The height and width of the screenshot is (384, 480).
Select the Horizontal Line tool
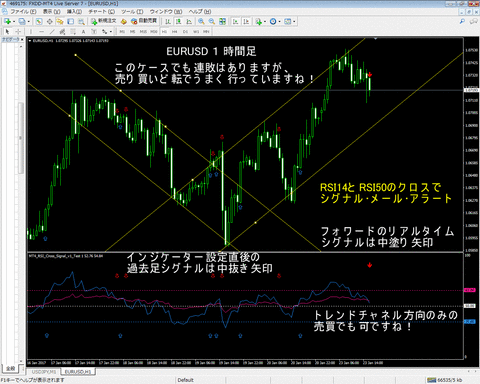[41, 32]
